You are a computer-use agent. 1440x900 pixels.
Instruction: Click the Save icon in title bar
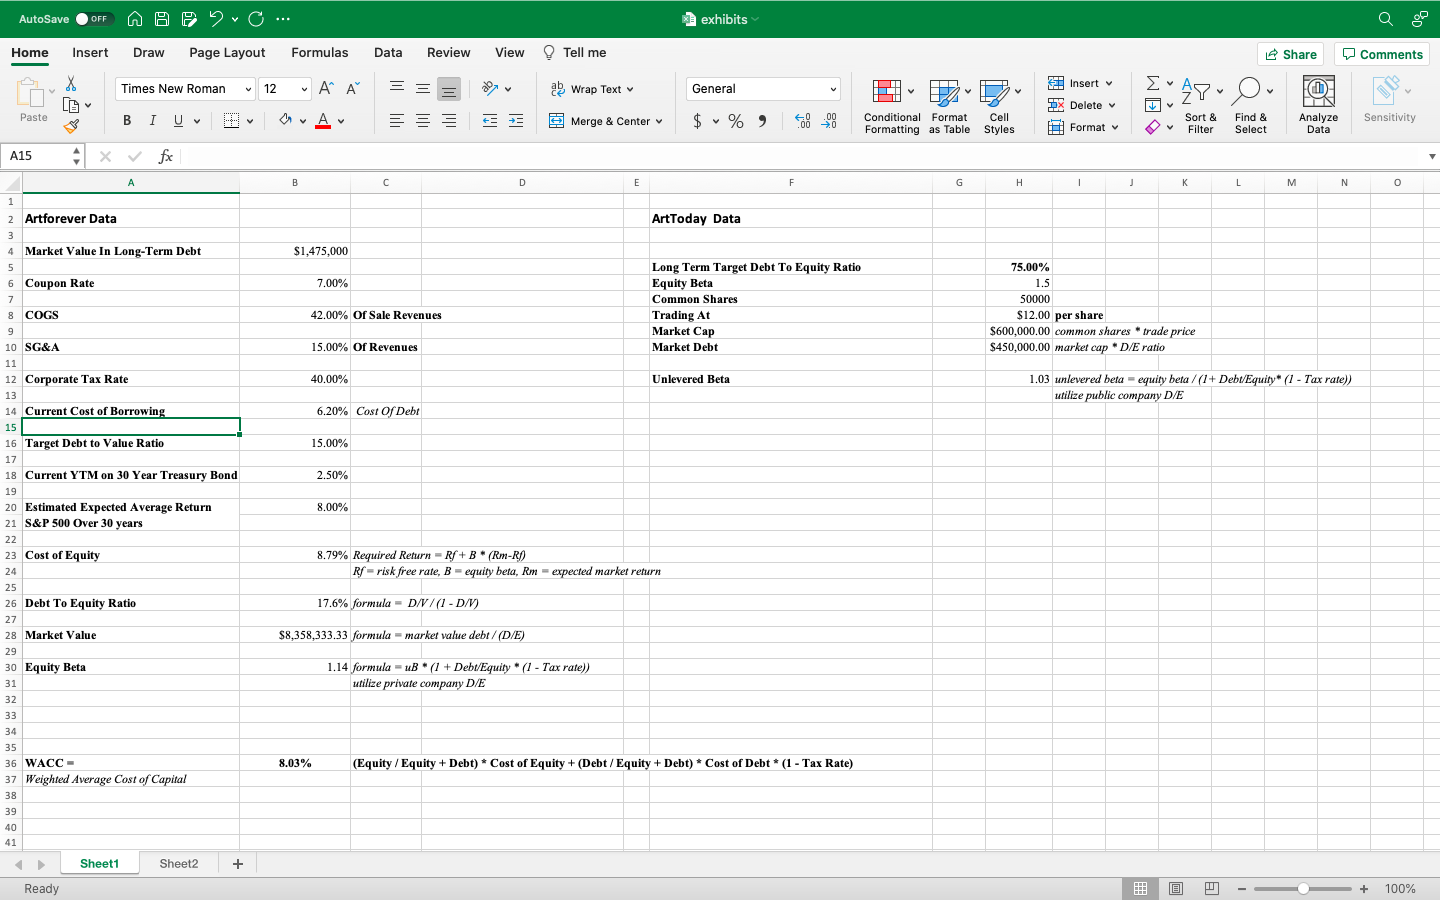(x=162, y=19)
